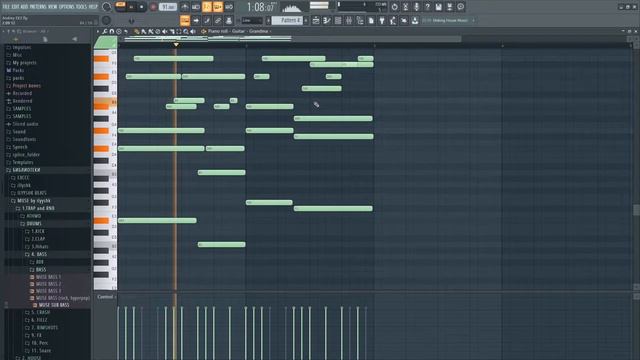640x360 pixels.
Task: Open the Pattern selector dropdown
Action: [287, 20]
